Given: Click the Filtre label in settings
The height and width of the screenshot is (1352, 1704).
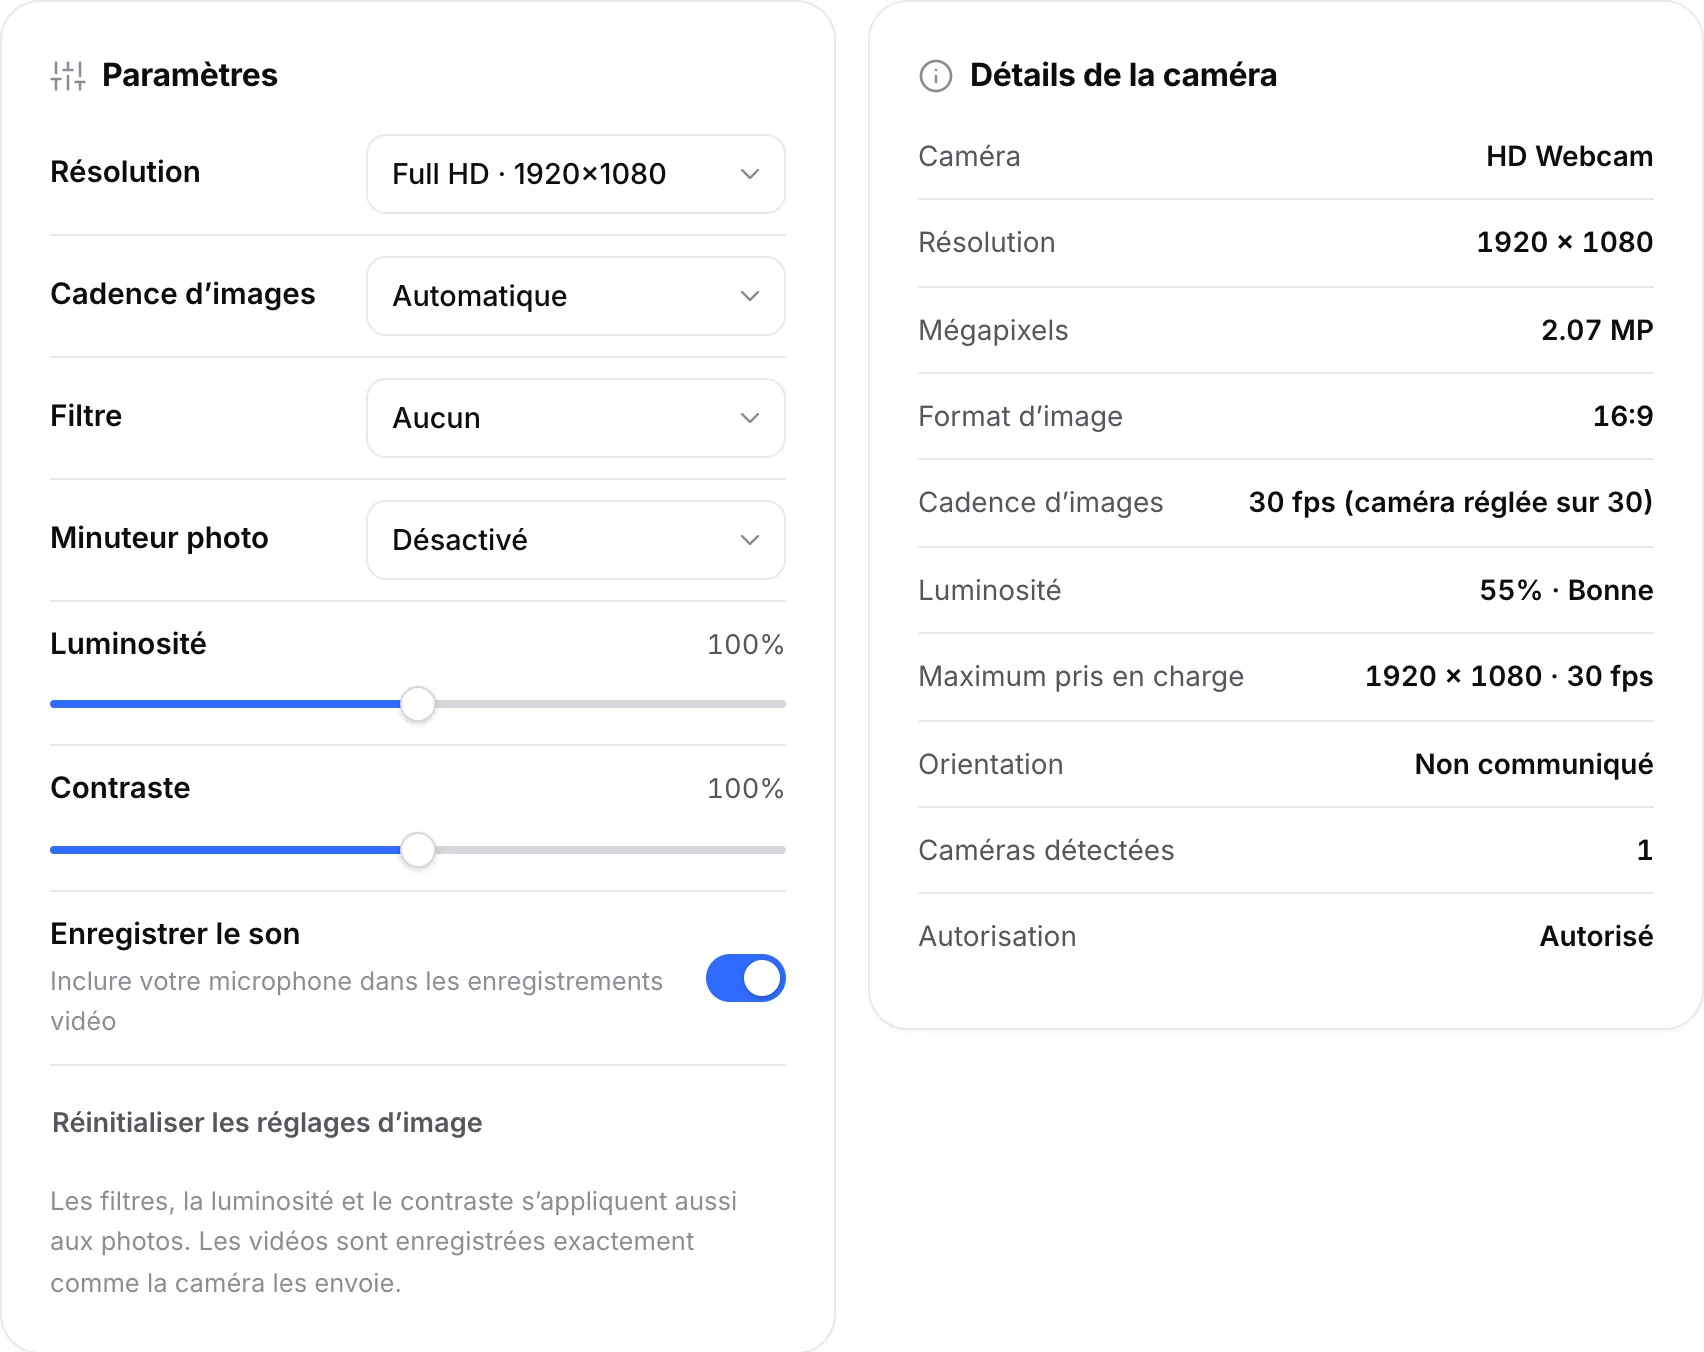Looking at the screenshot, I should click(86, 416).
